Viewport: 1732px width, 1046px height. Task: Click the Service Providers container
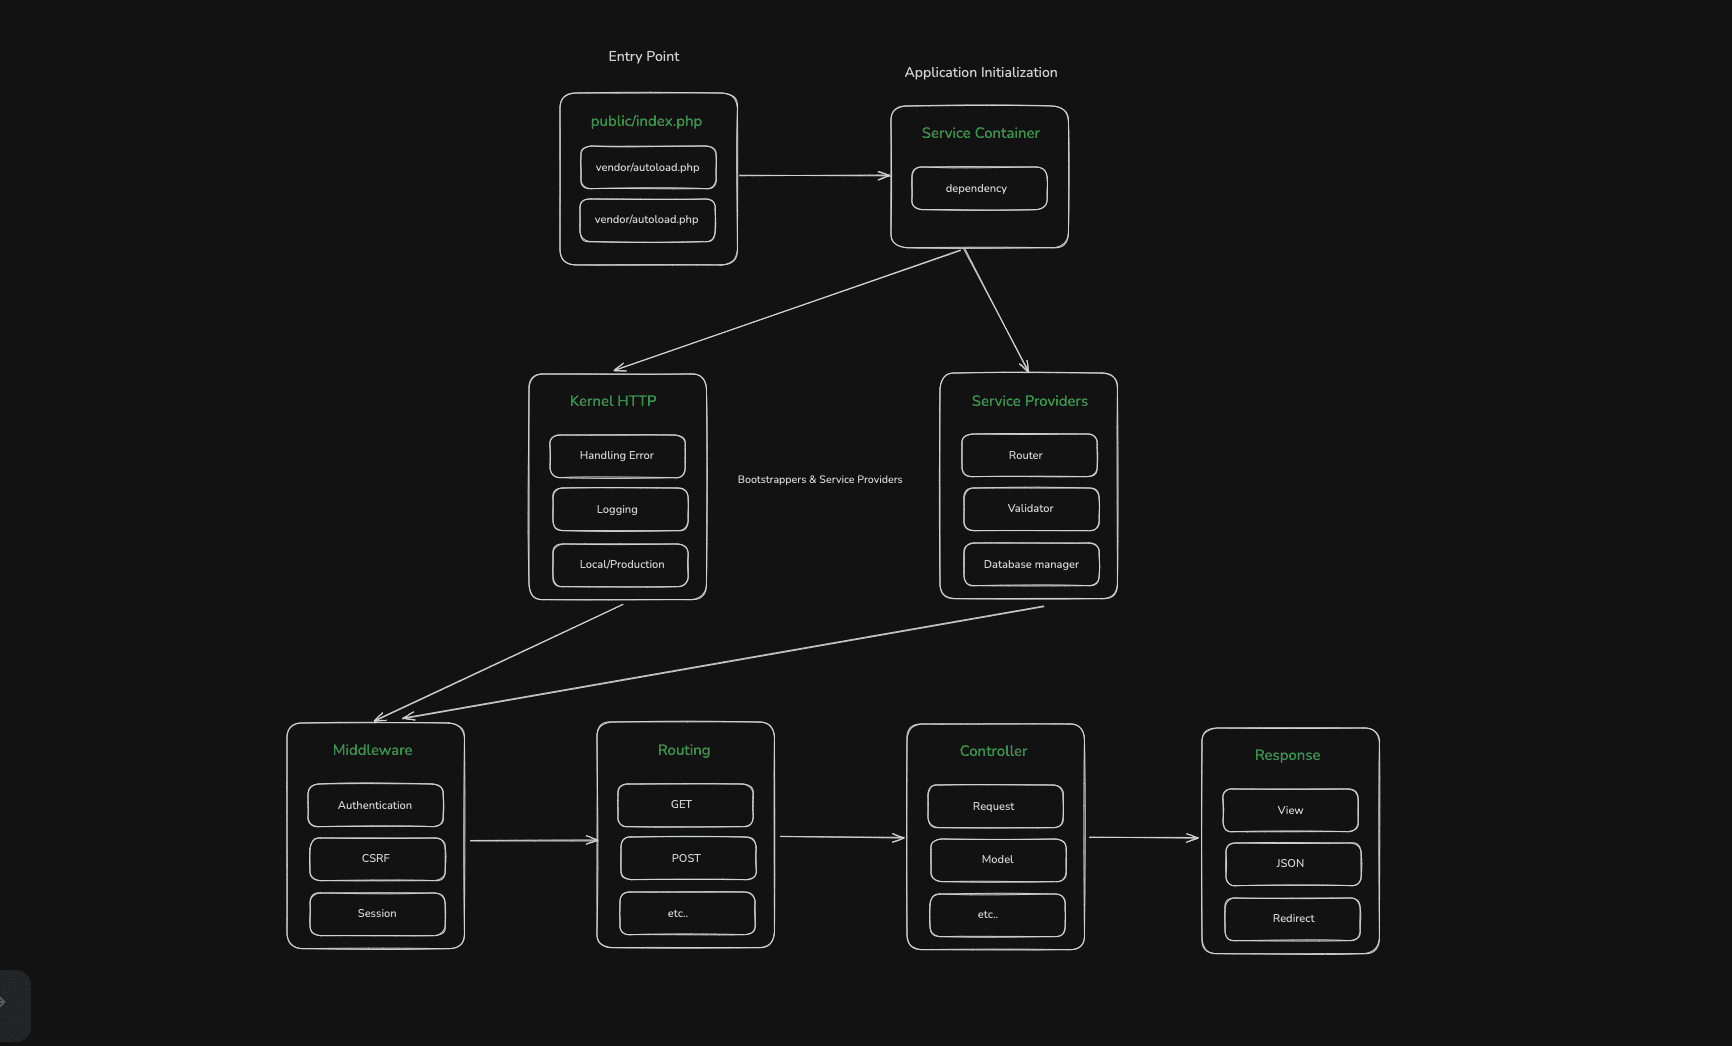click(1029, 400)
